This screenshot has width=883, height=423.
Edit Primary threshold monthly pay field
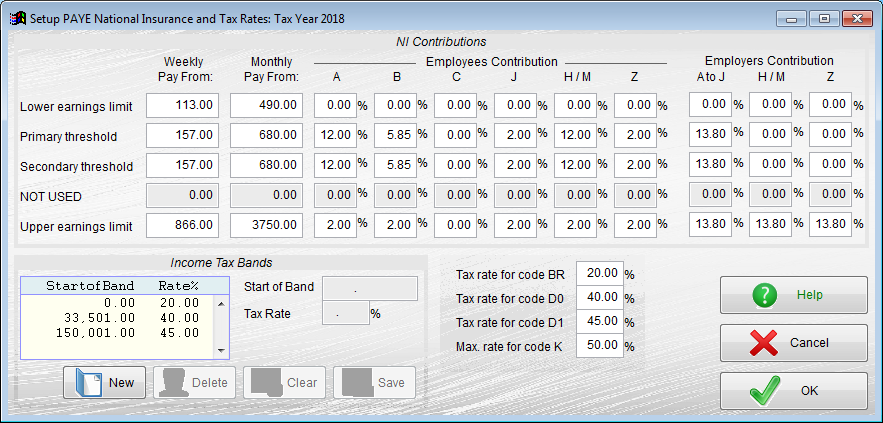click(266, 135)
